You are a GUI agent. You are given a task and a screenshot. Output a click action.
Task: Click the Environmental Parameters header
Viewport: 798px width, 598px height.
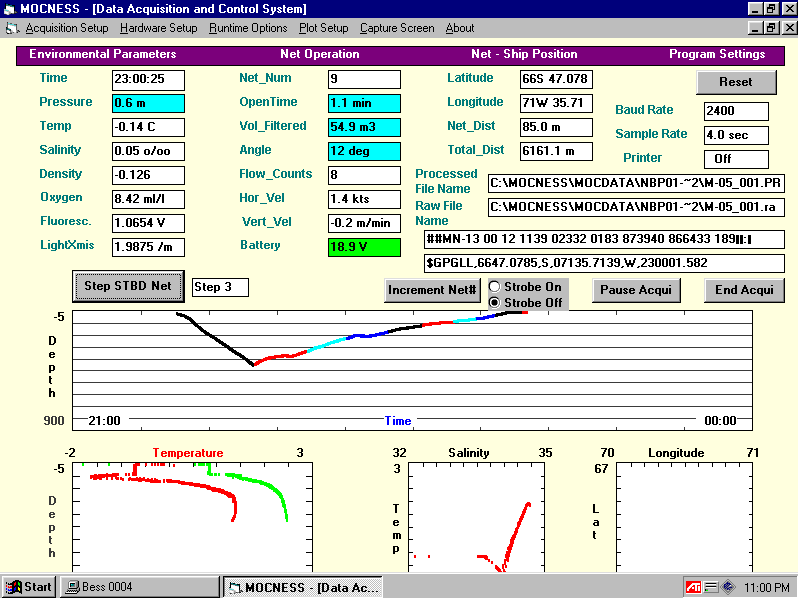coord(103,54)
